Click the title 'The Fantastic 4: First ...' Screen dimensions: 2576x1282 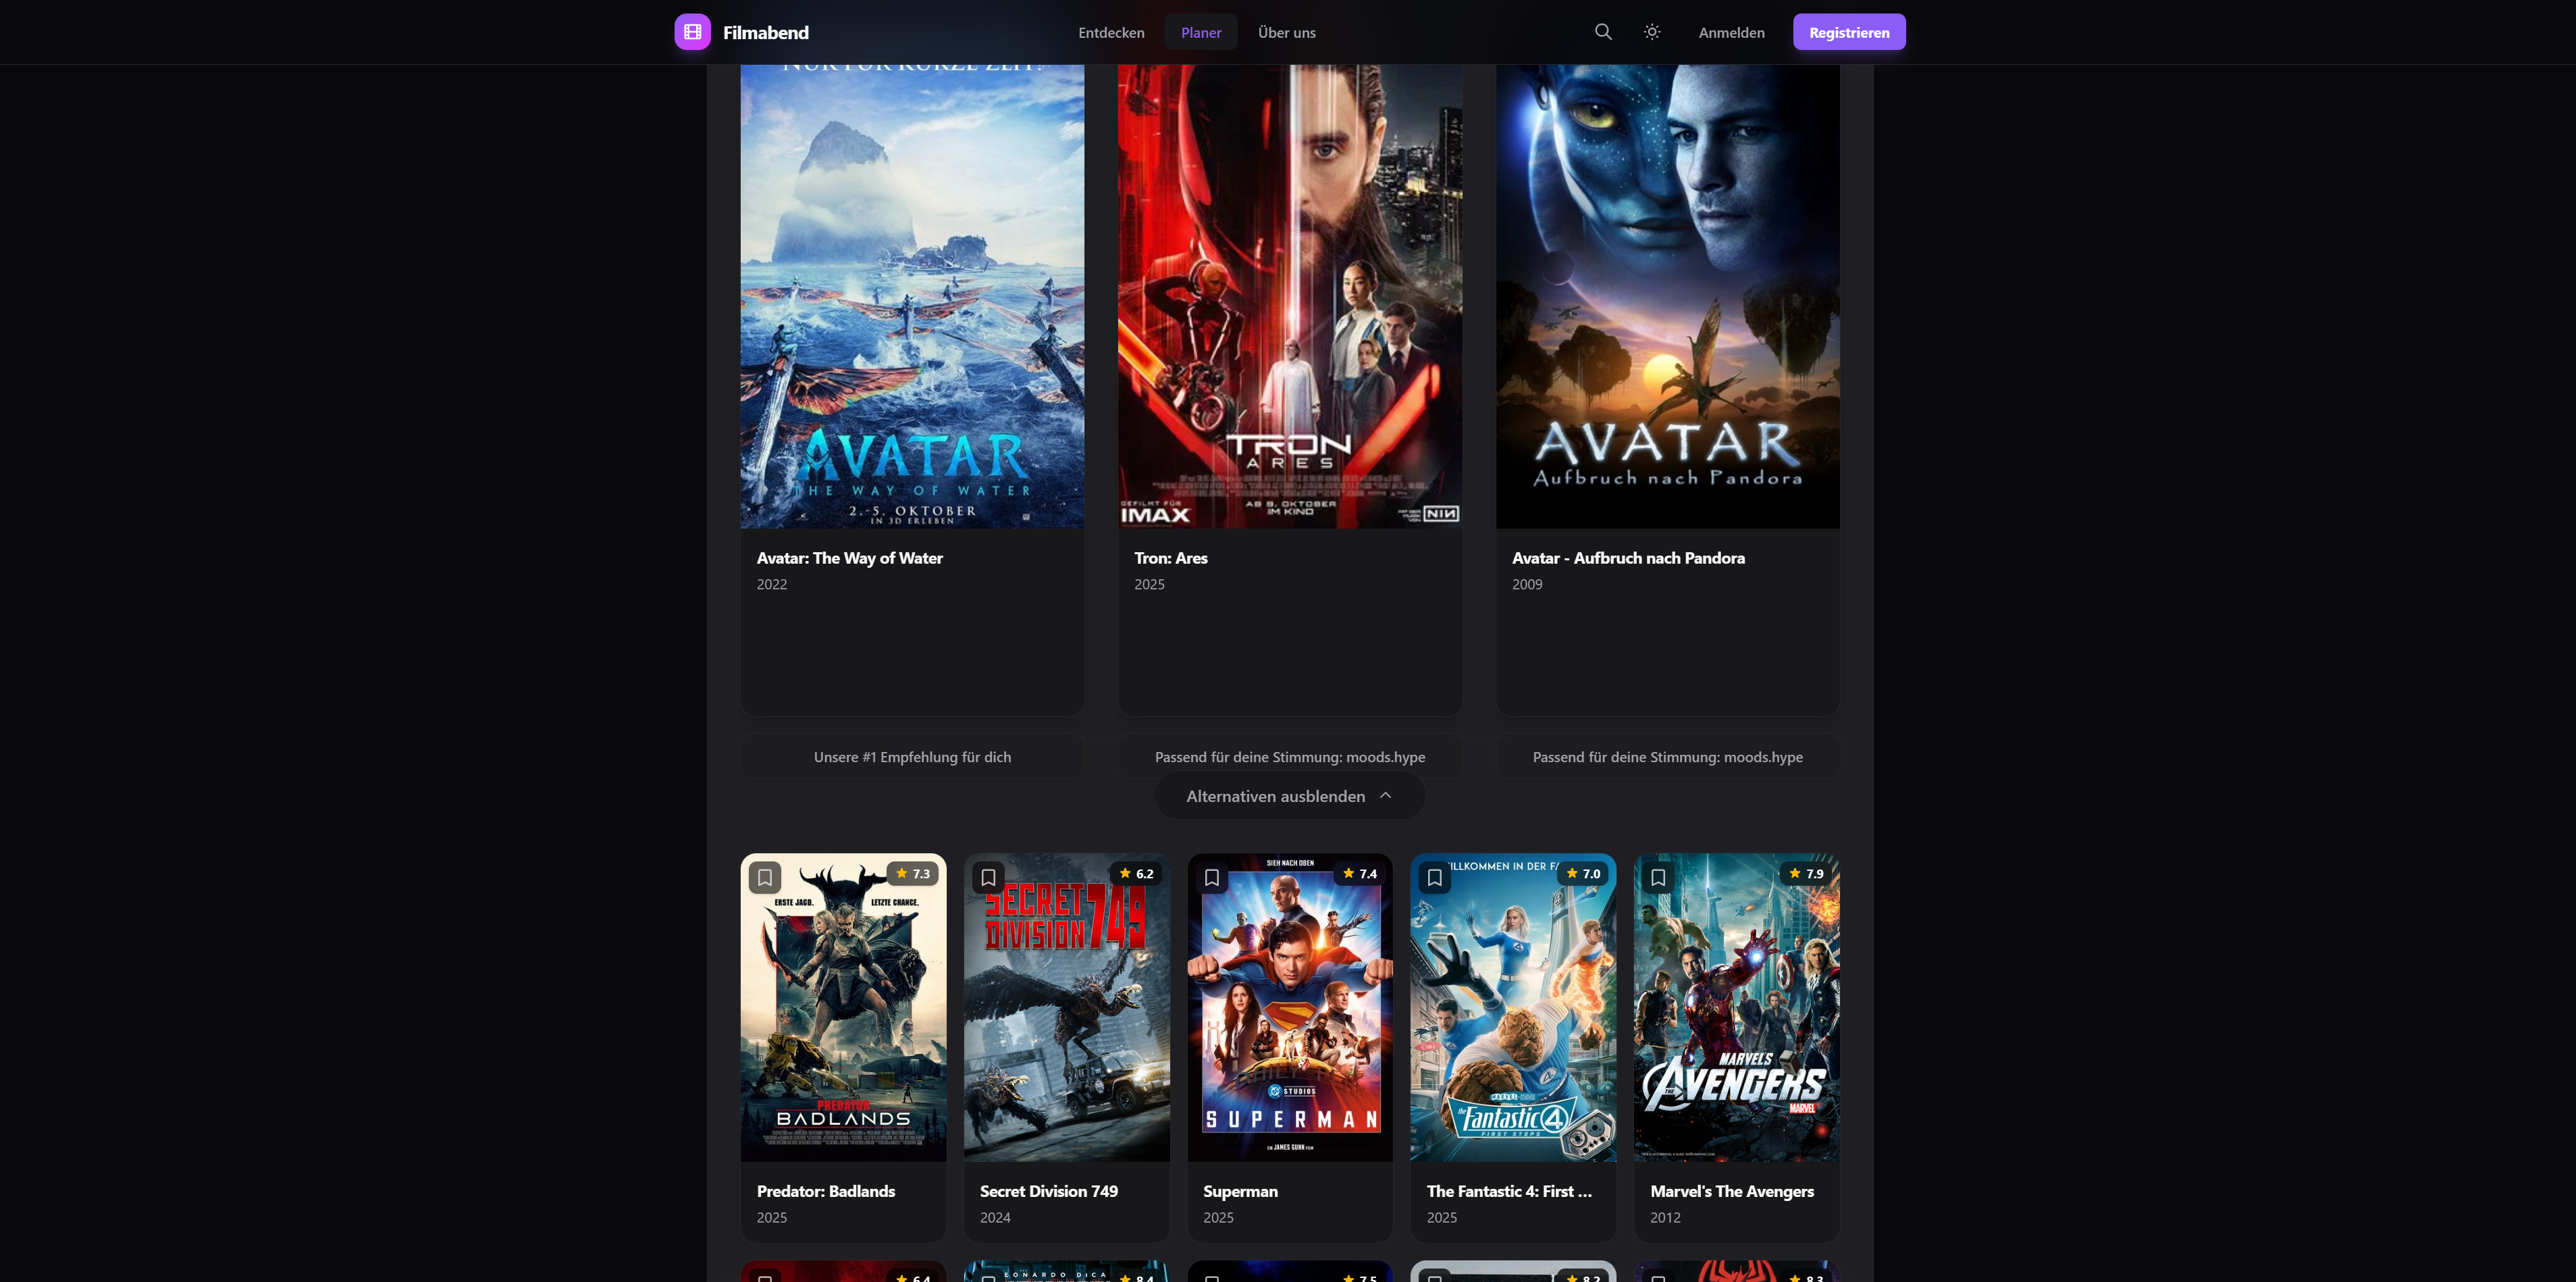[x=1509, y=1191]
